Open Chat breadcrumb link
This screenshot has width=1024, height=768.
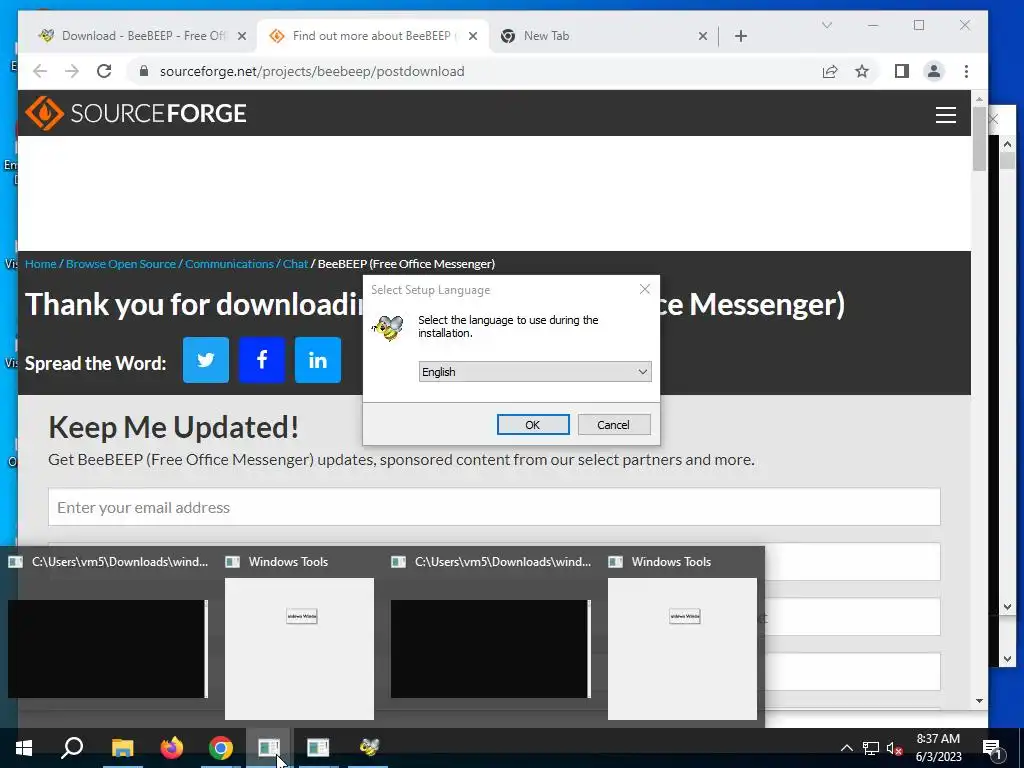point(295,264)
